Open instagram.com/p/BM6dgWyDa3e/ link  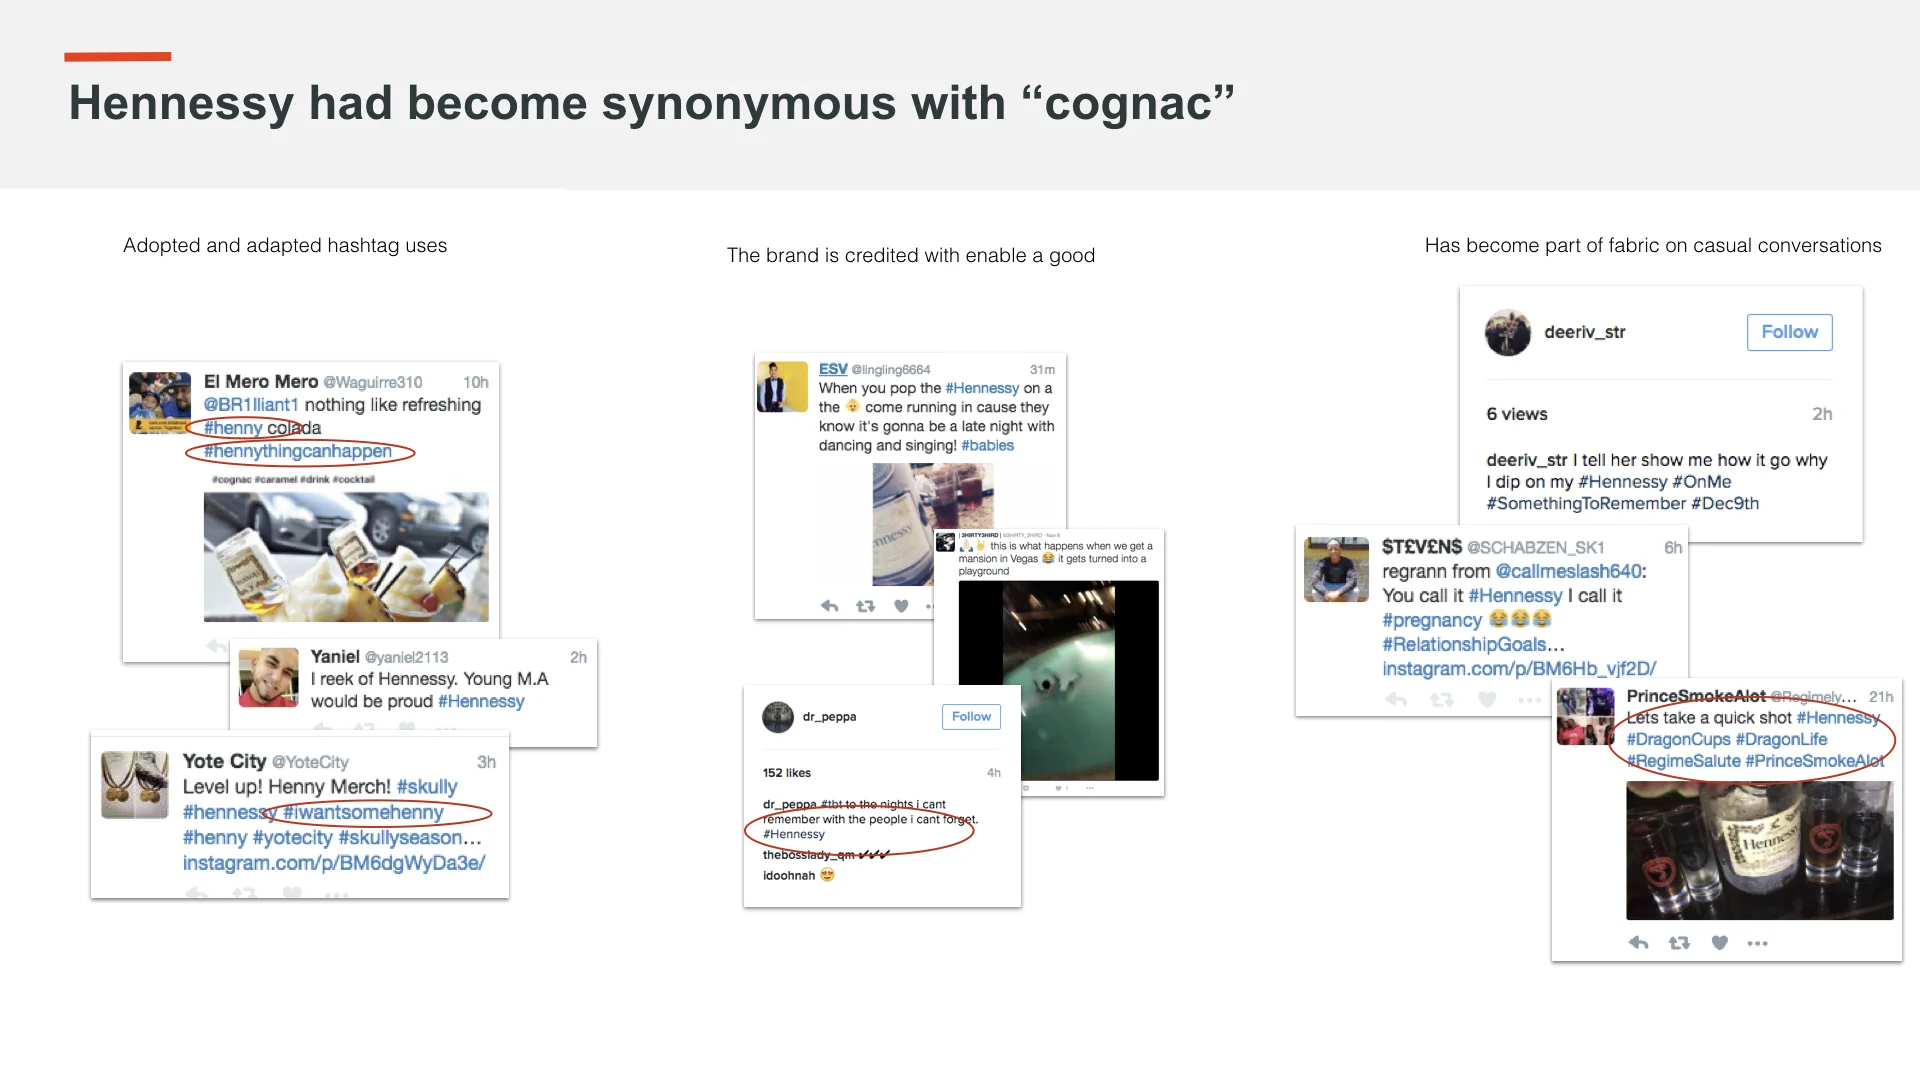click(x=333, y=862)
